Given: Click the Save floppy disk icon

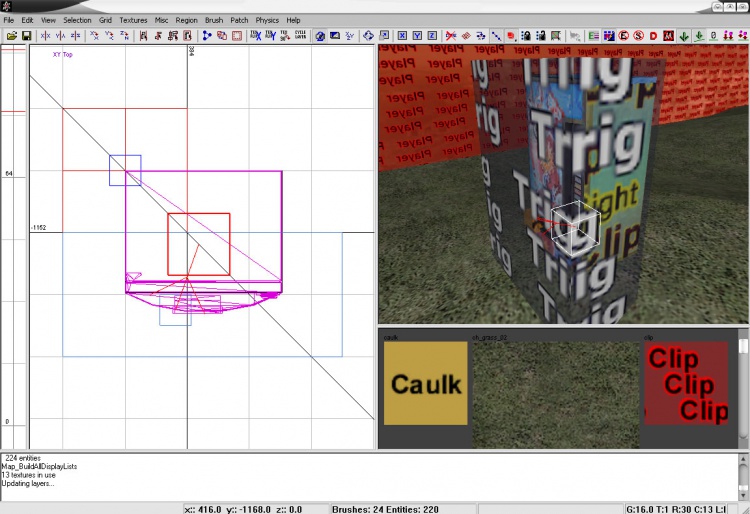Looking at the screenshot, I should click(26, 36).
